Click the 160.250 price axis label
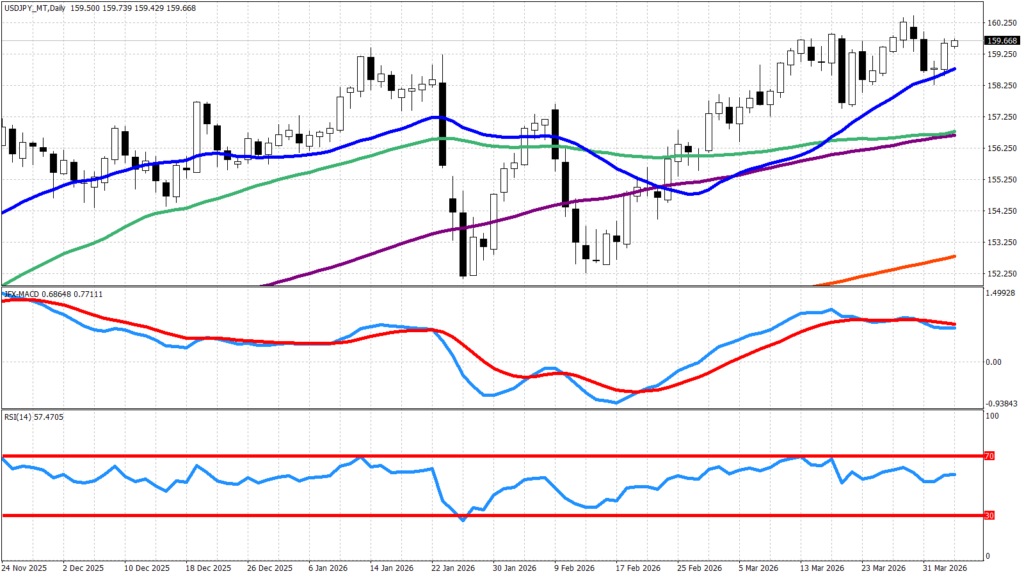 tap(1002, 22)
